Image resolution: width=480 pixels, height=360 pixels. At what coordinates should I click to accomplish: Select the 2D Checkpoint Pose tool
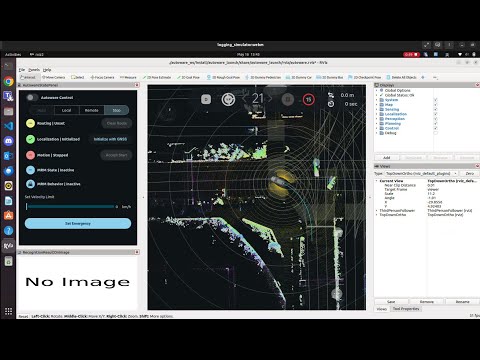click(x=364, y=77)
